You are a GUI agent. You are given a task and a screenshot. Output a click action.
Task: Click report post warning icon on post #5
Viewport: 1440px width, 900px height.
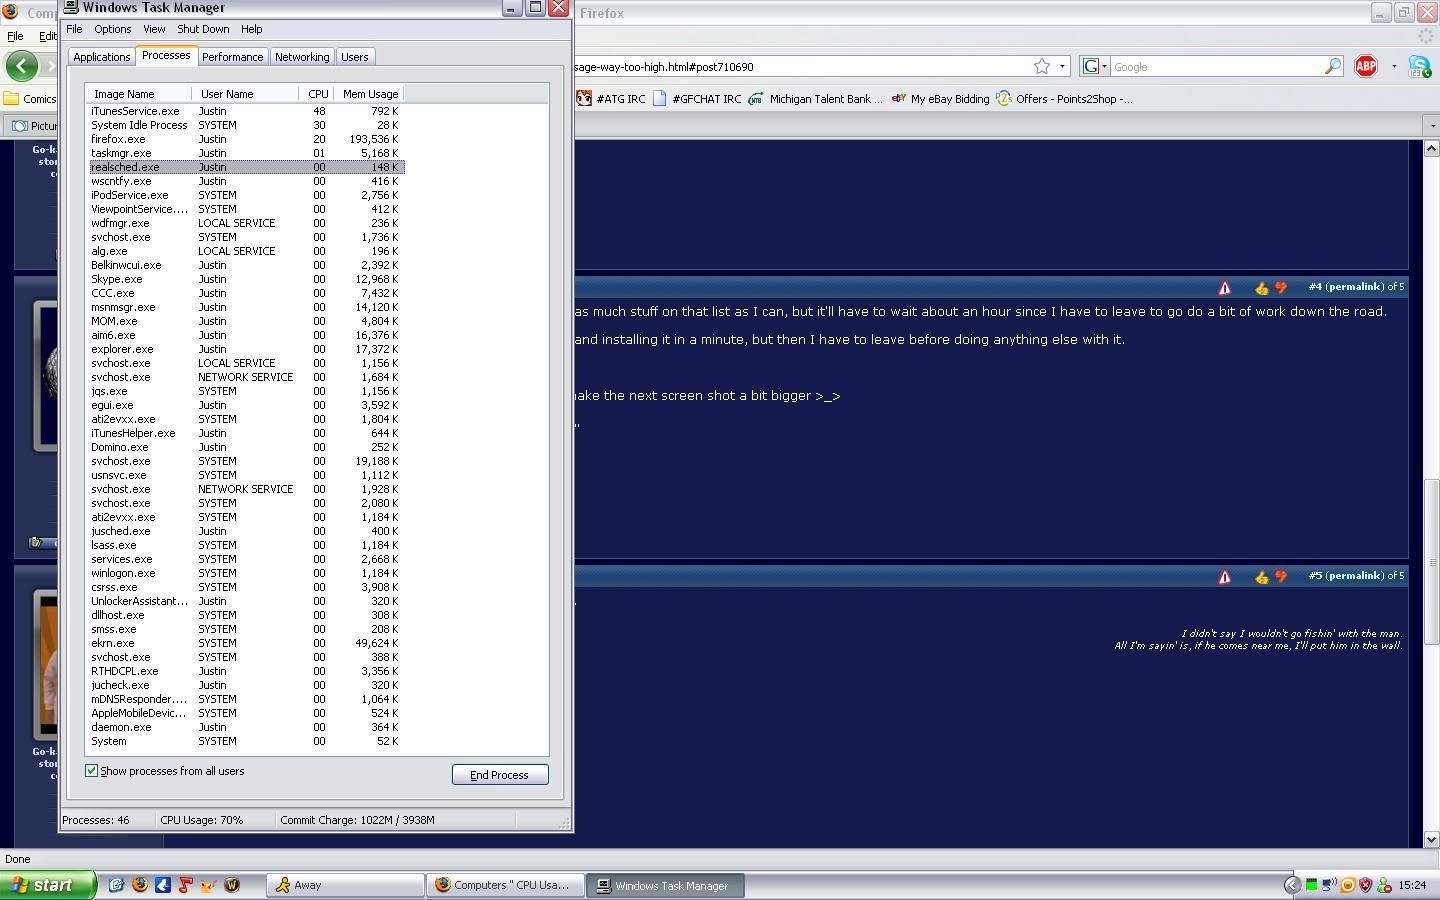tap(1224, 577)
